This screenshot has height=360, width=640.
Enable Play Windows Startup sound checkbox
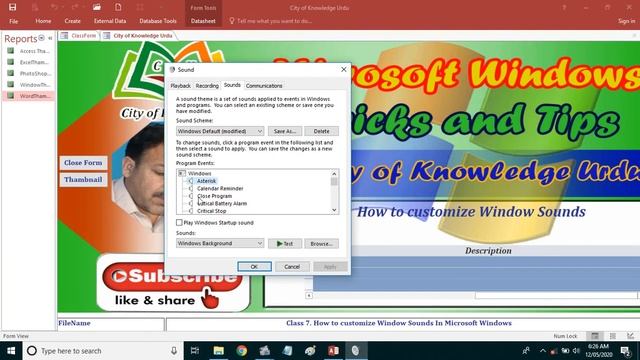coord(179,222)
